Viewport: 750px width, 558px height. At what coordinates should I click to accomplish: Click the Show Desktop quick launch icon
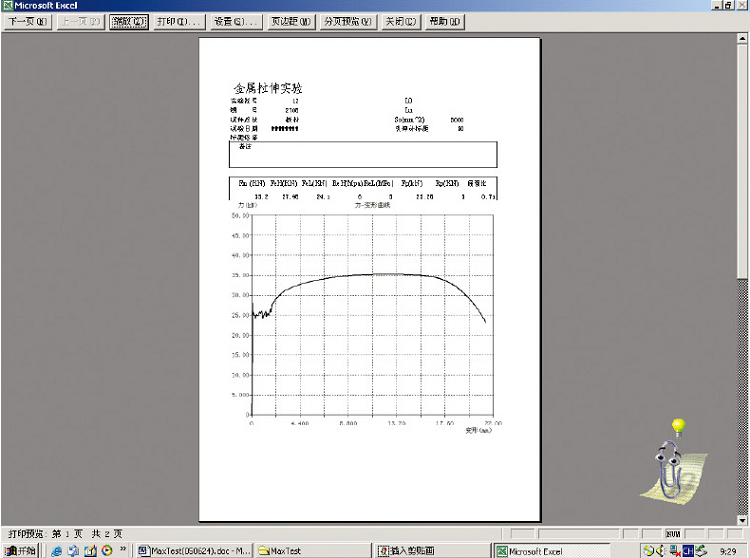coord(90,551)
